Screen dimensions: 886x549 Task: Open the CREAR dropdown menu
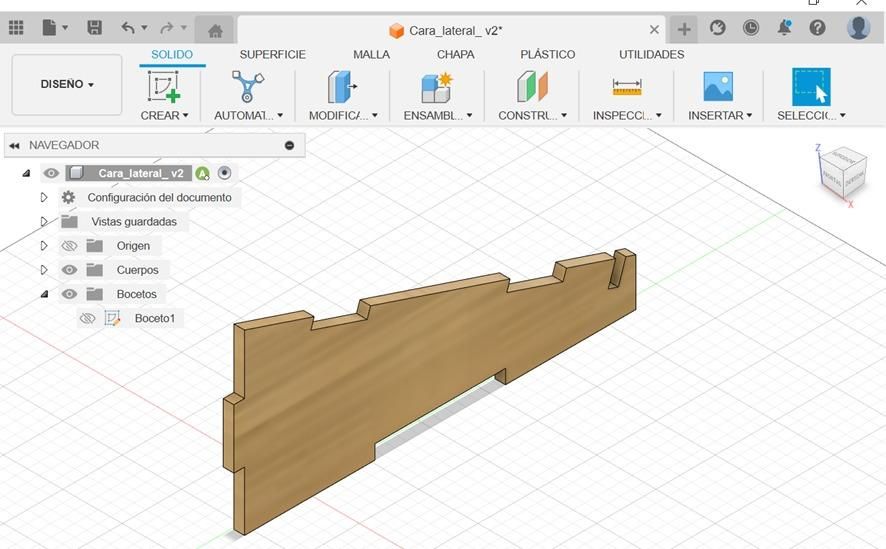click(164, 115)
